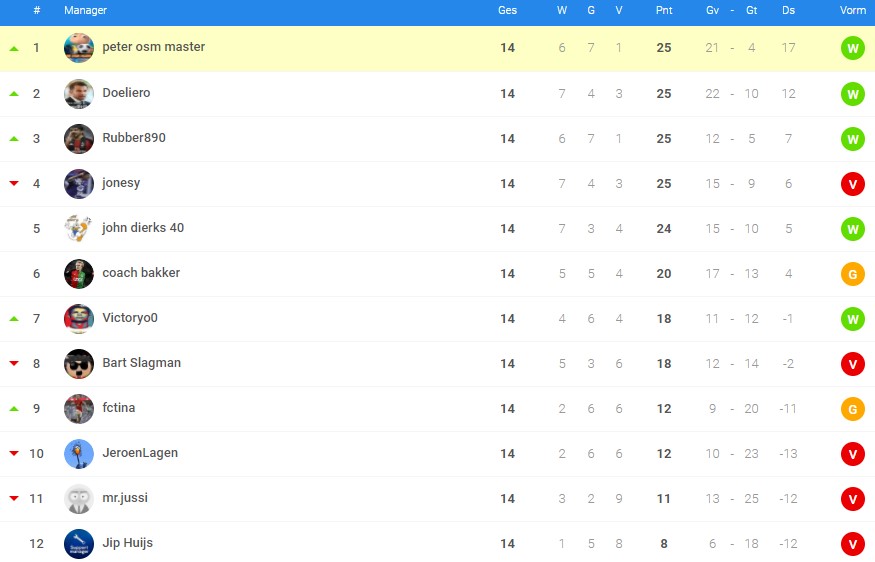The width and height of the screenshot is (875, 562).
Task: Click Jip Huijs's blue support manager avatar
Action: point(79,544)
